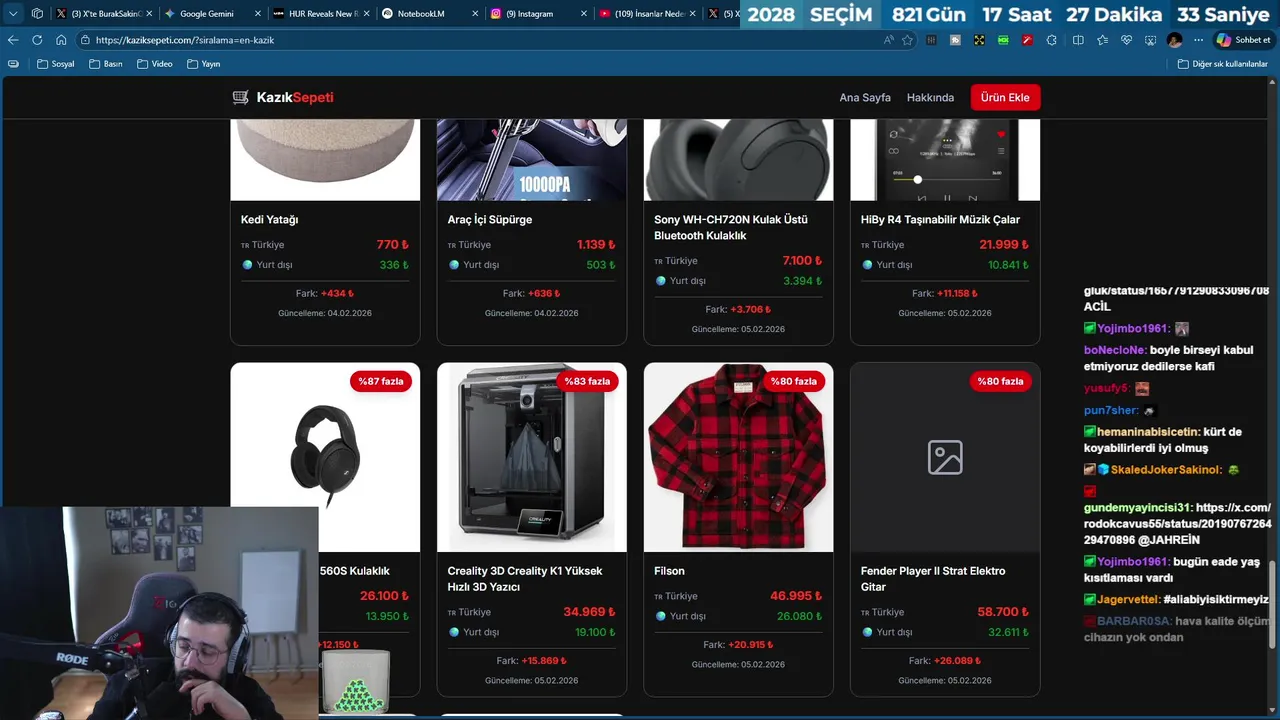Go back with the browser back arrow
1280x720 pixels.
click(x=13, y=40)
